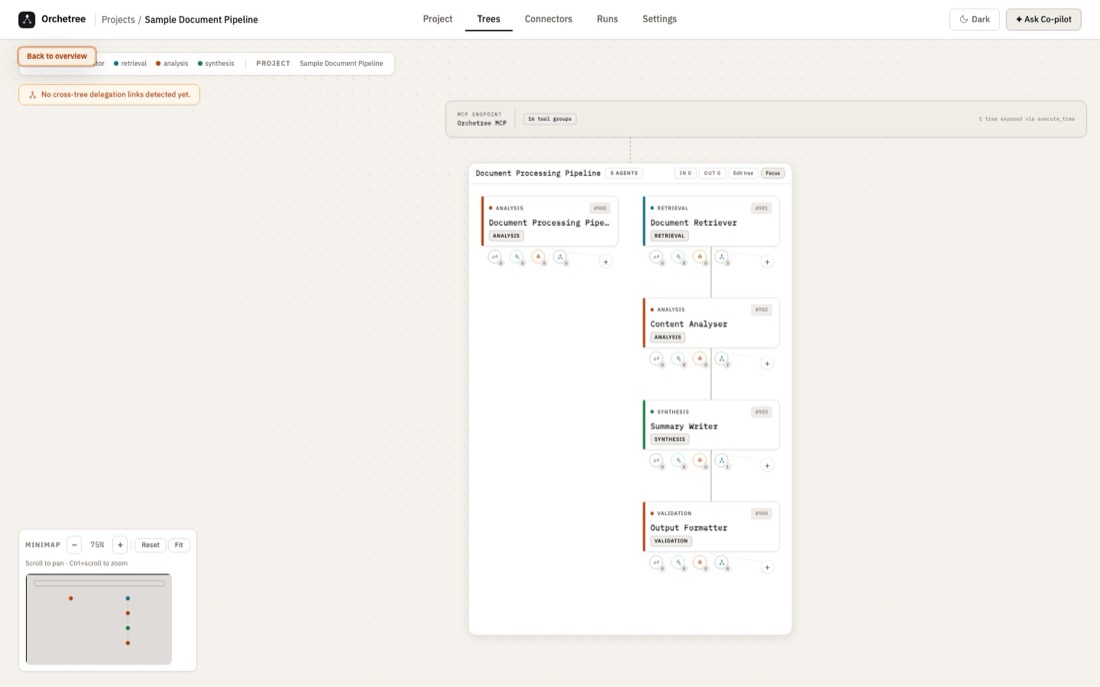Click blue branch icon under Document Retriever card

coord(721,257)
